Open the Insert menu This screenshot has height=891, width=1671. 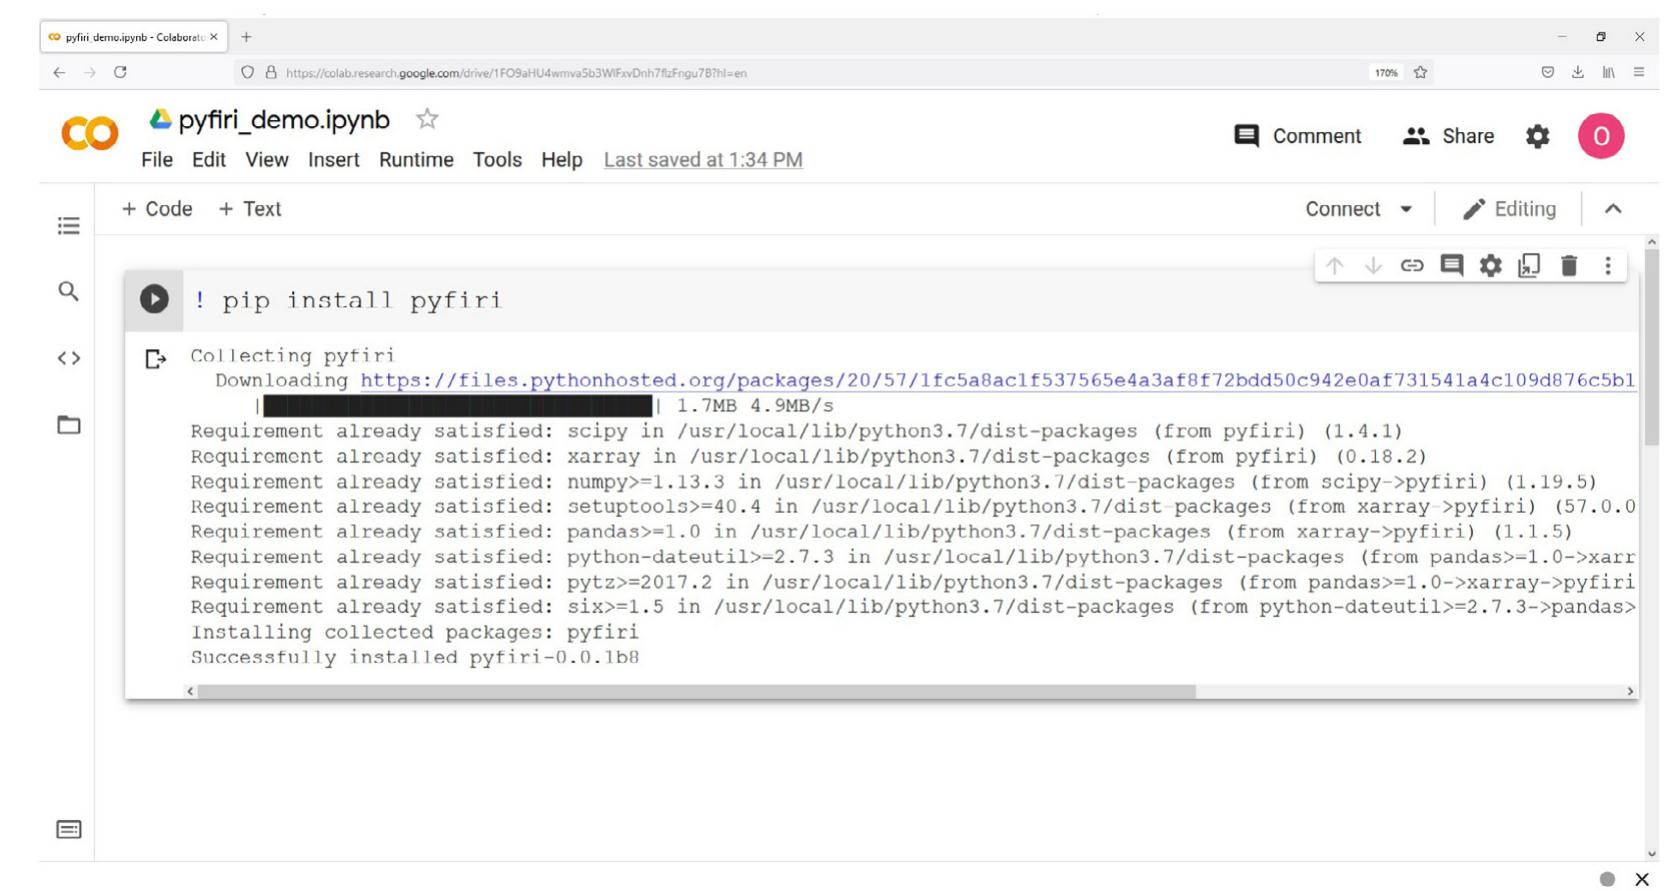tap(333, 160)
